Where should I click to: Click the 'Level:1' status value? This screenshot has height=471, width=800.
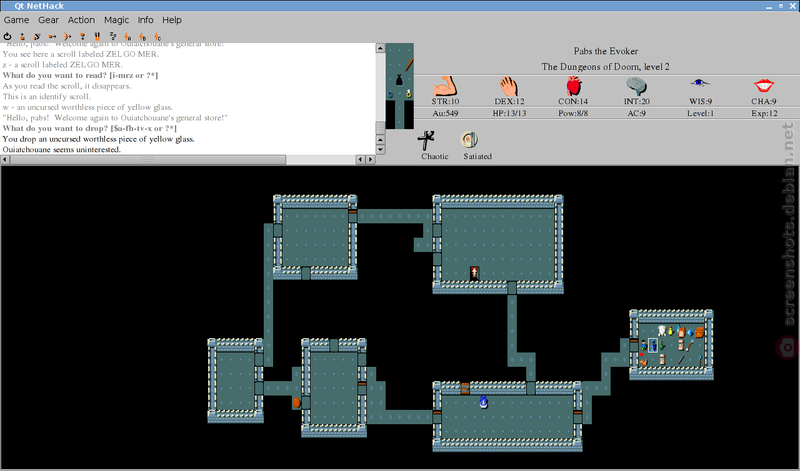pyautogui.click(x=701, y=113)
